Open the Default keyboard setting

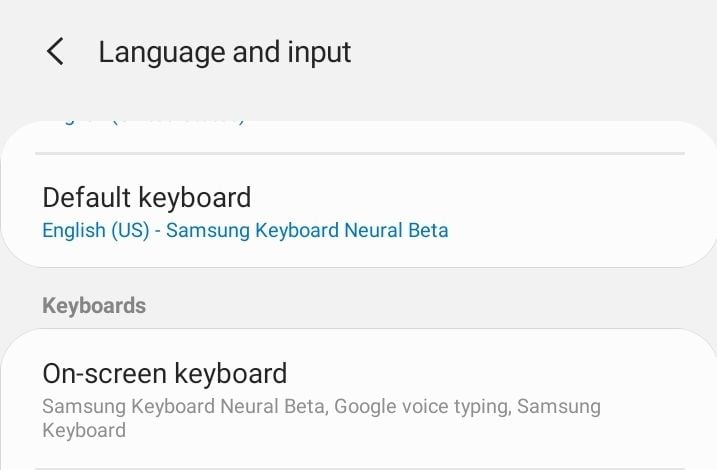[358, 212]
